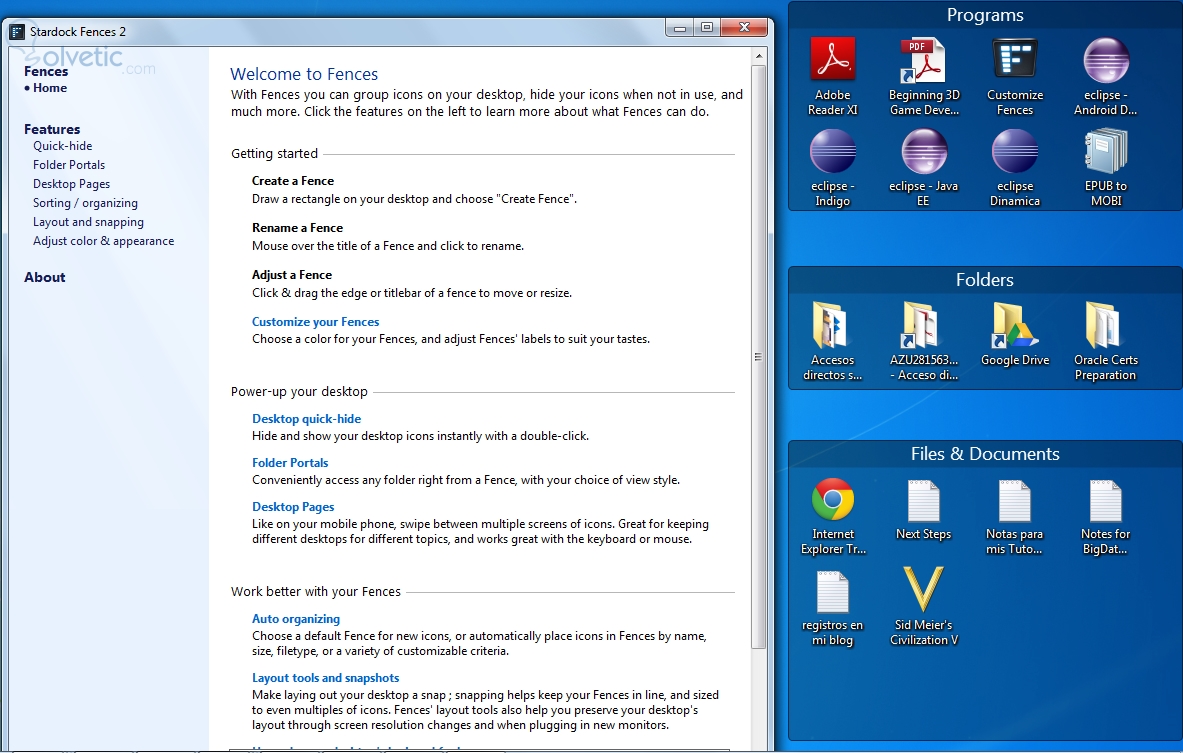Follow the Auto organizing link
Viewport: 1183px width, 753px height.
point(296,619)
